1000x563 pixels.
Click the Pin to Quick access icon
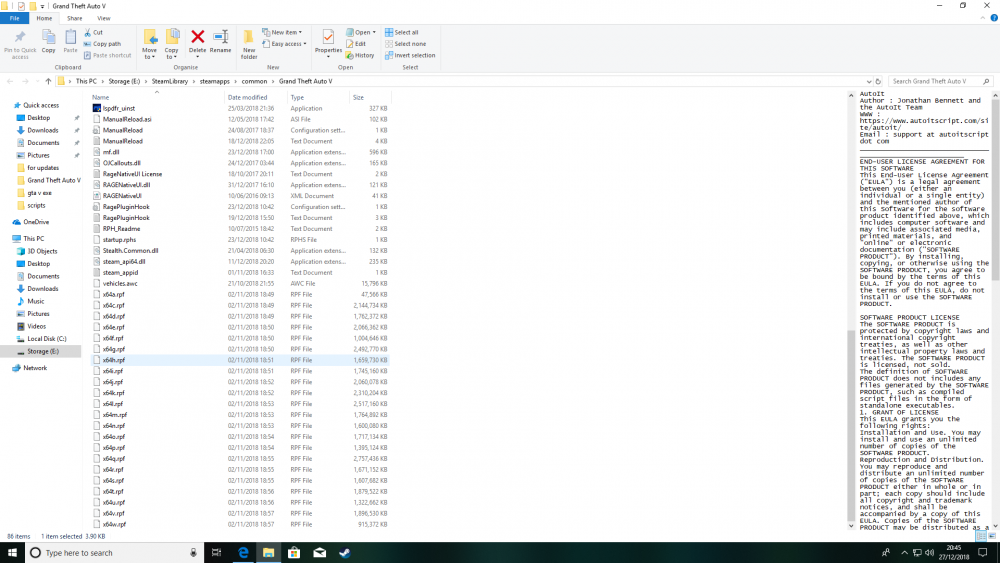click(x=20, y=38)
